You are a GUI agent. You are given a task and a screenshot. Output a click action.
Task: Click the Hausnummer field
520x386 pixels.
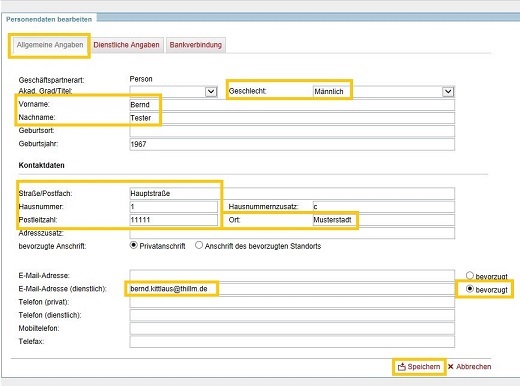[173, 207]
